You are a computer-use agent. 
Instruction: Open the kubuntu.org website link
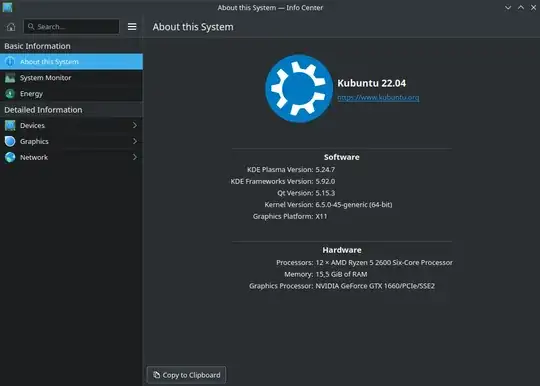click(x=378, y=97)
